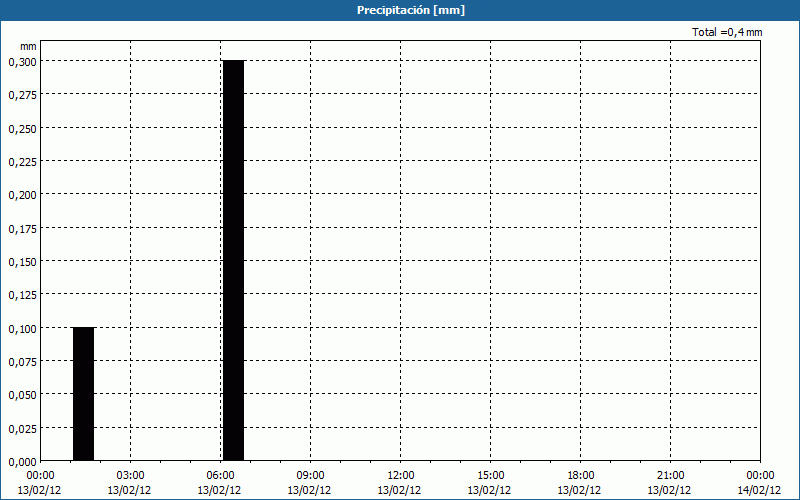Click the y-axis label 0,150
Screen dimensions: 800x500
point(22,262)
